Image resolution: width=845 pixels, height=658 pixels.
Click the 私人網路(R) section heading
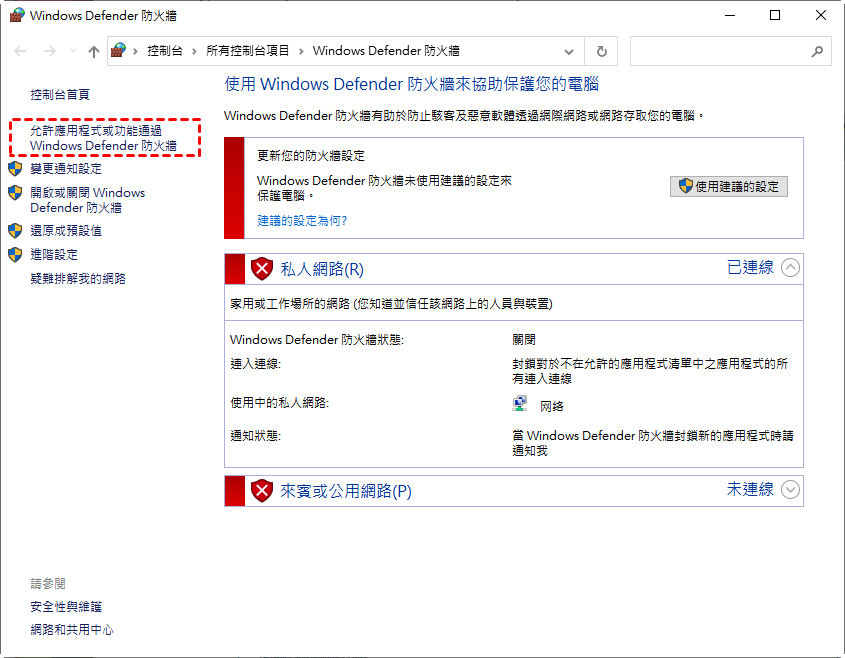[x=322, y=269]
